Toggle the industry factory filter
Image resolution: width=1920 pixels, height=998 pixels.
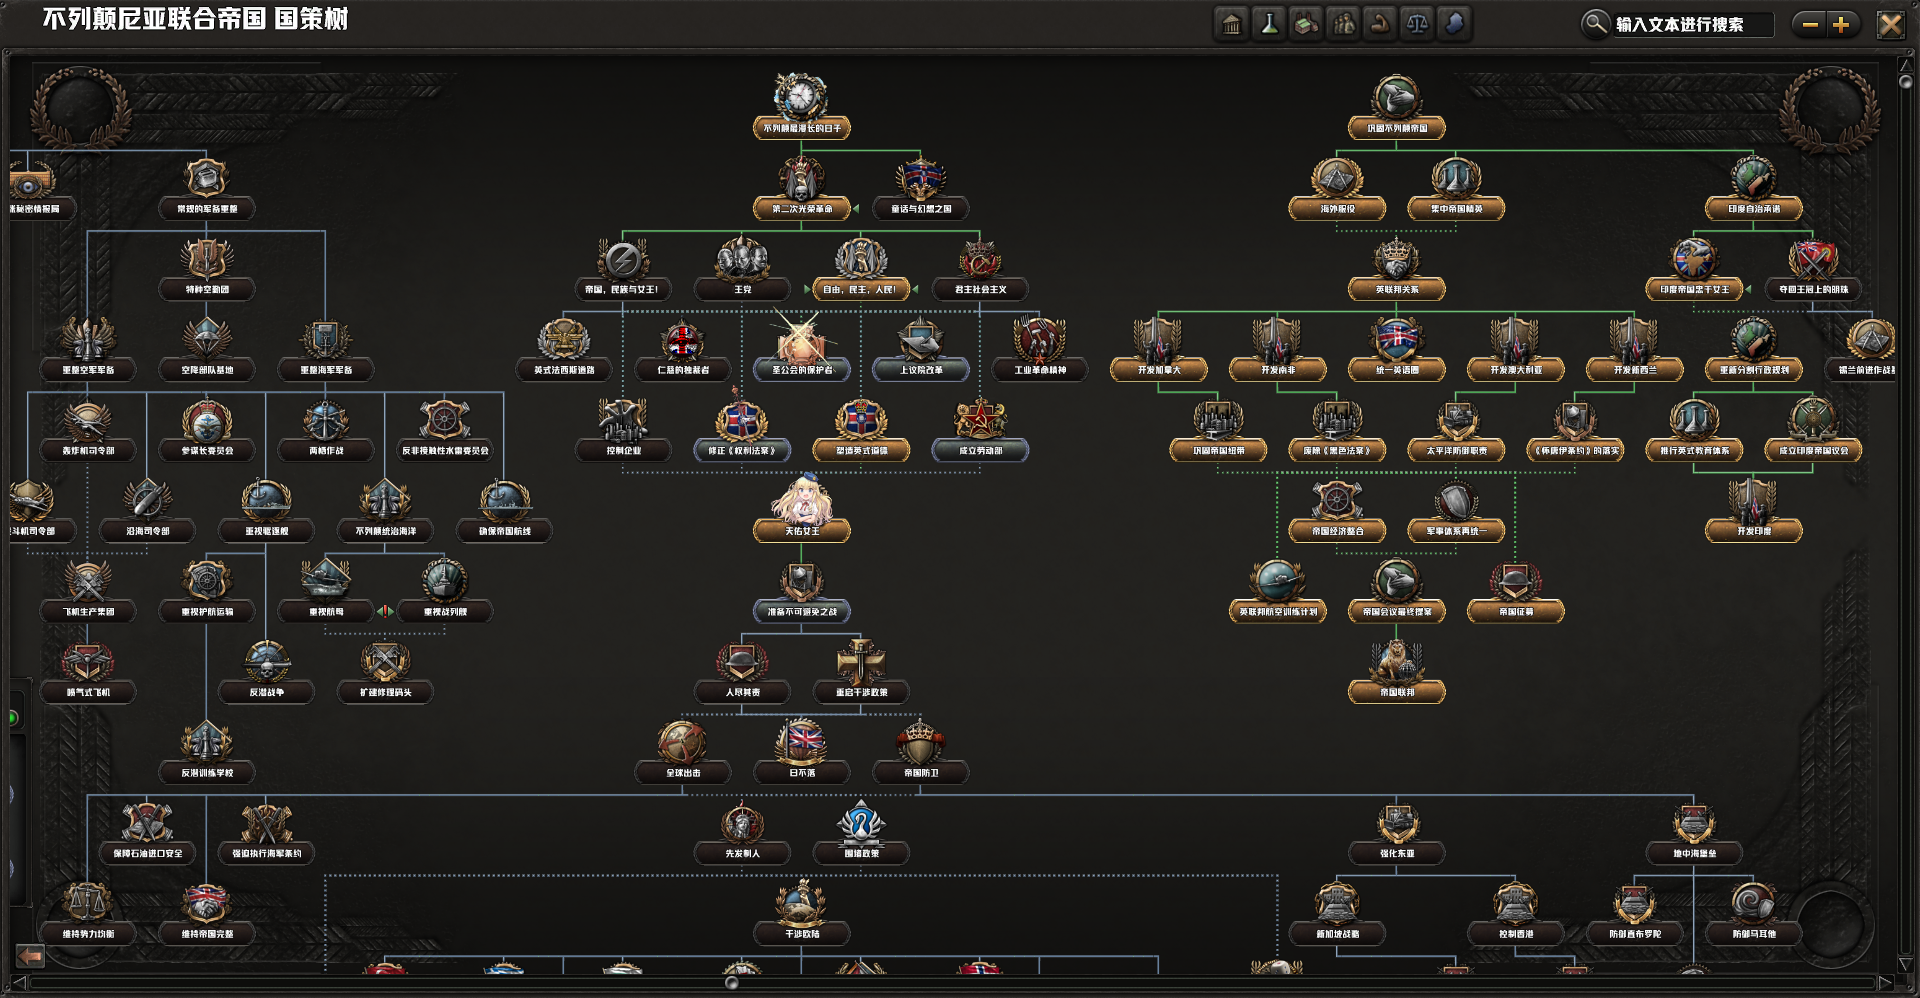[1306, 24]
